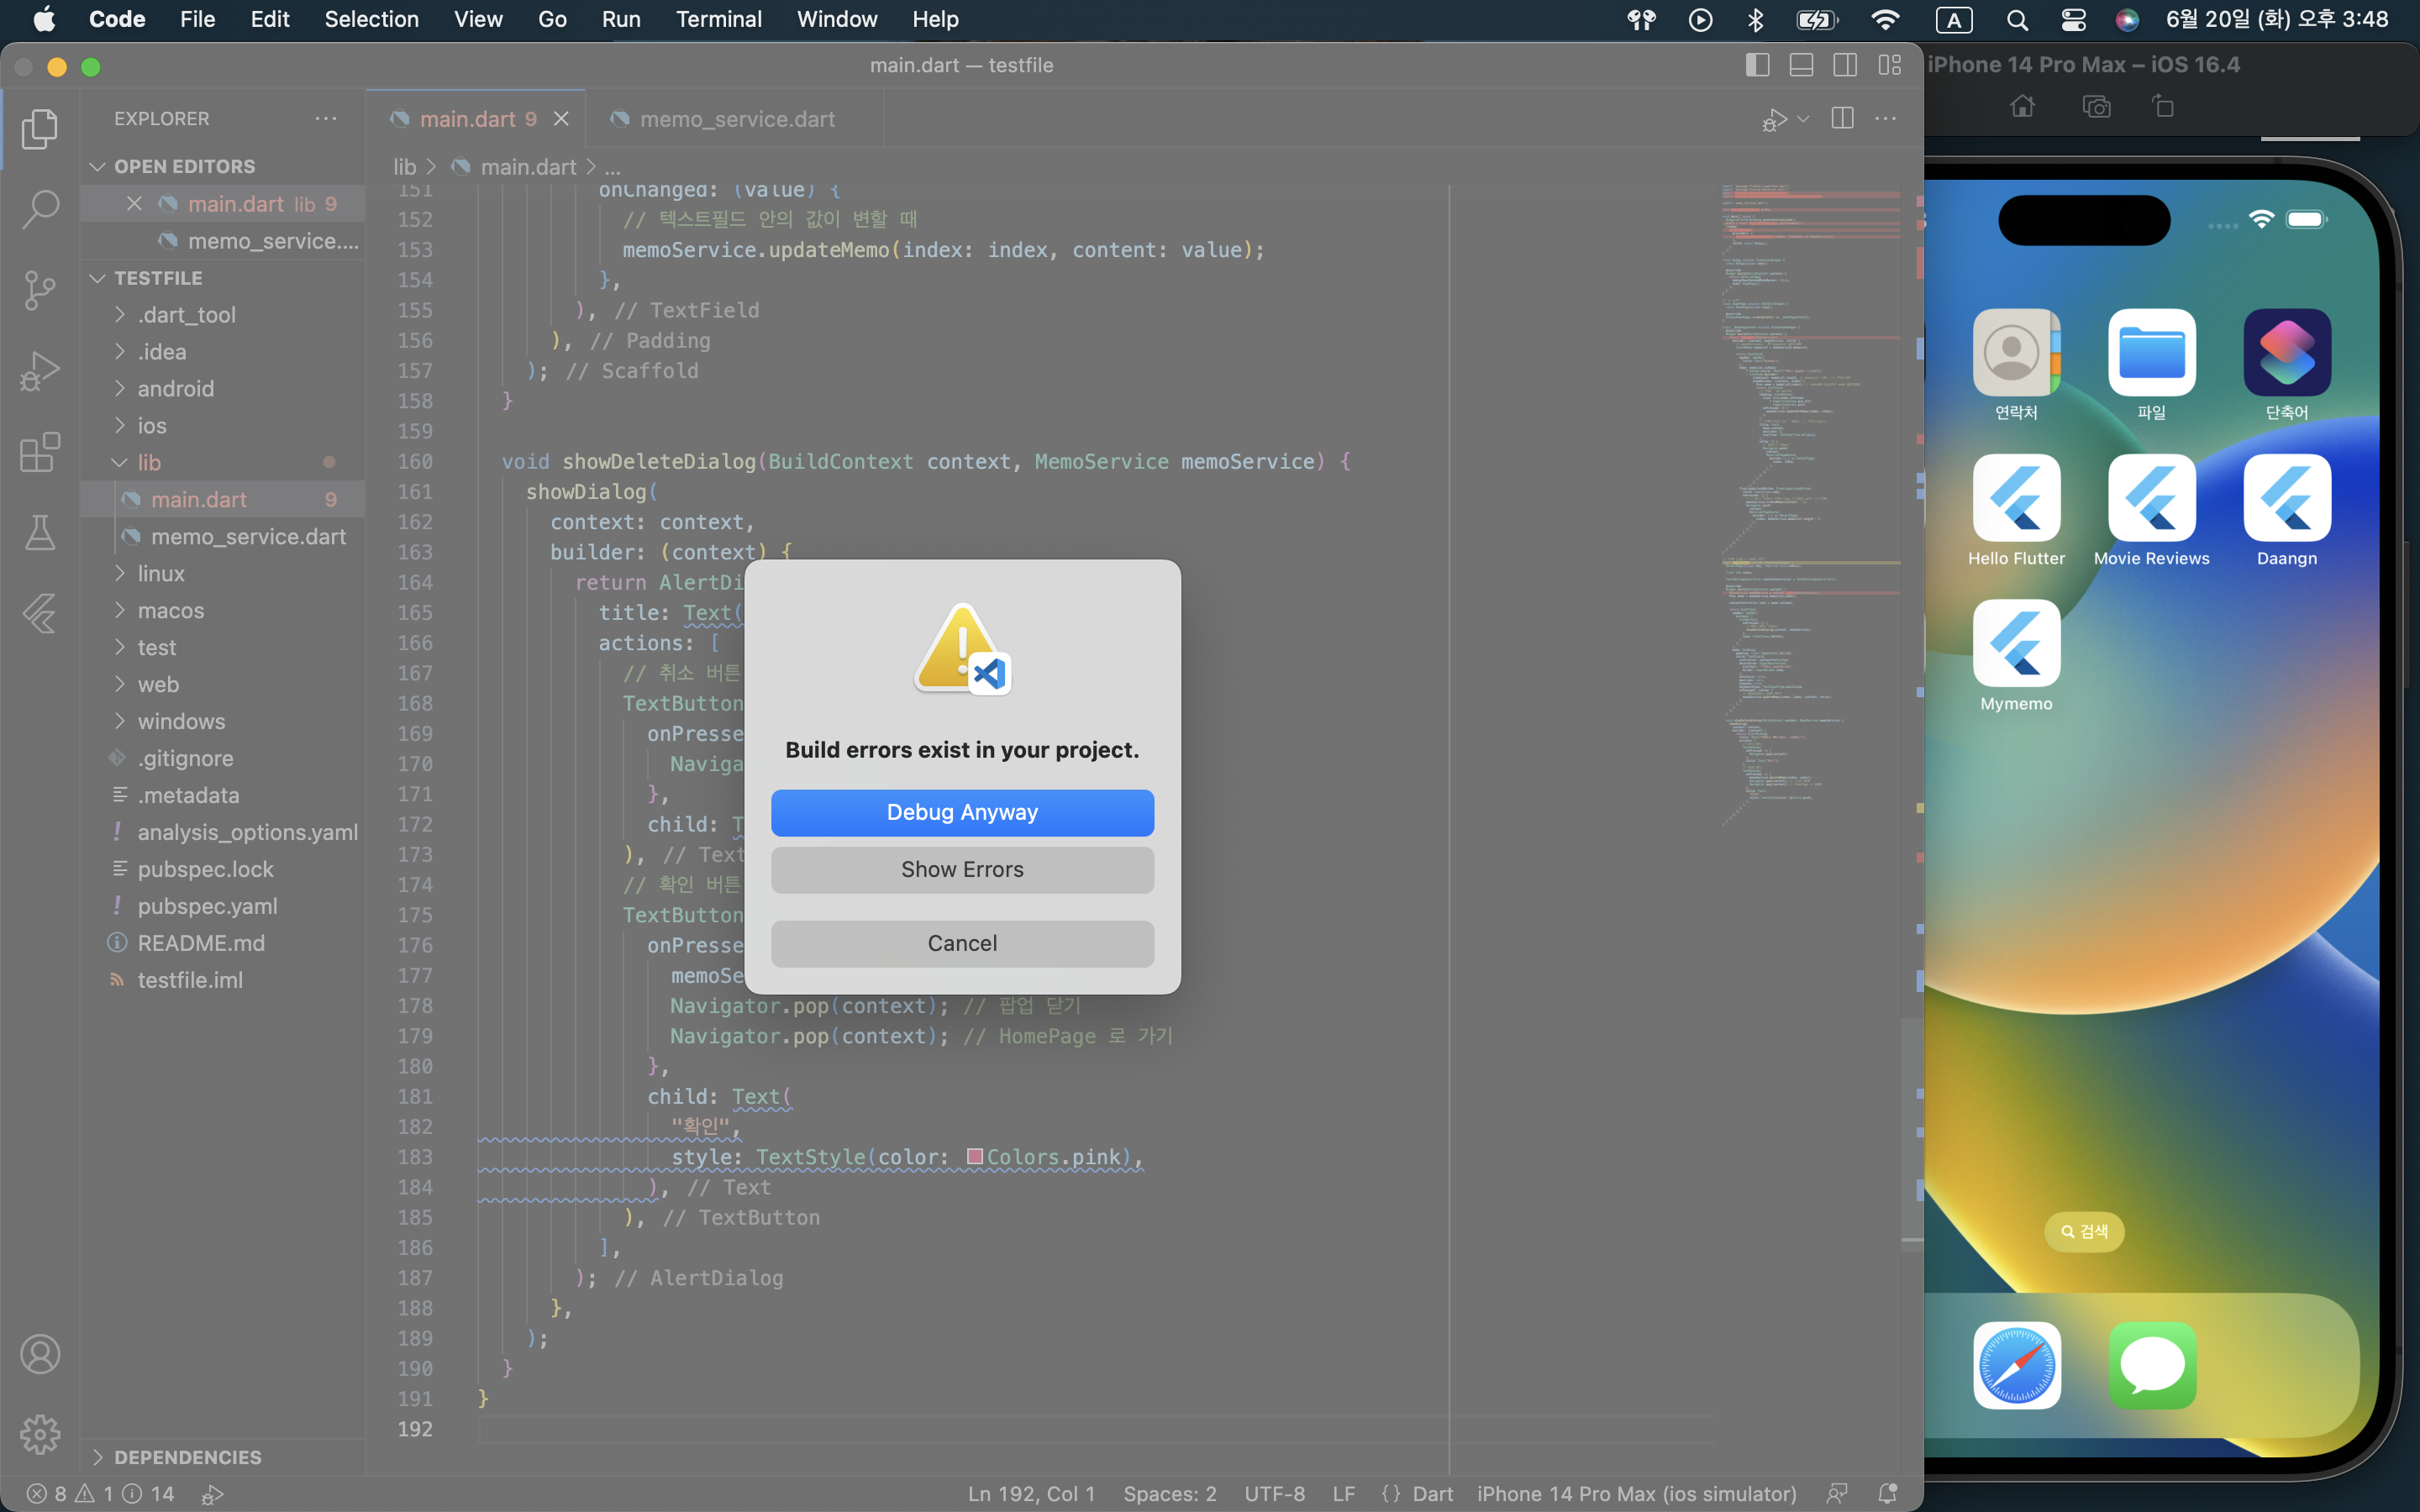The height and width of the screenshot is (1512, 2420).
Task: Open the Explorer view in activity bar
Action: (x=40, y=128)
